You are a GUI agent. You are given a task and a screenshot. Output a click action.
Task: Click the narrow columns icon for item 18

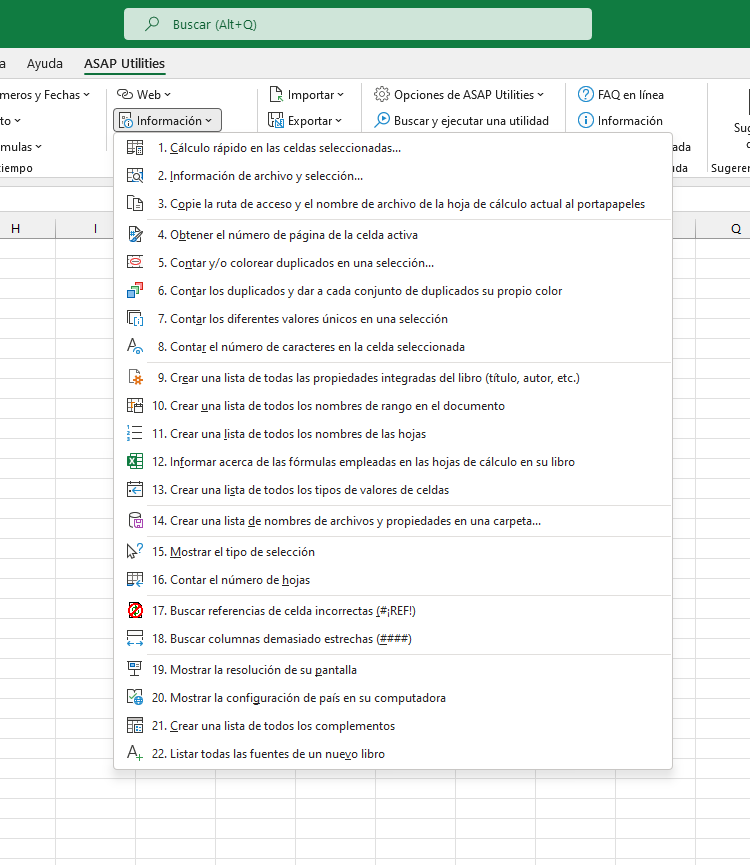tap(135, 639)
